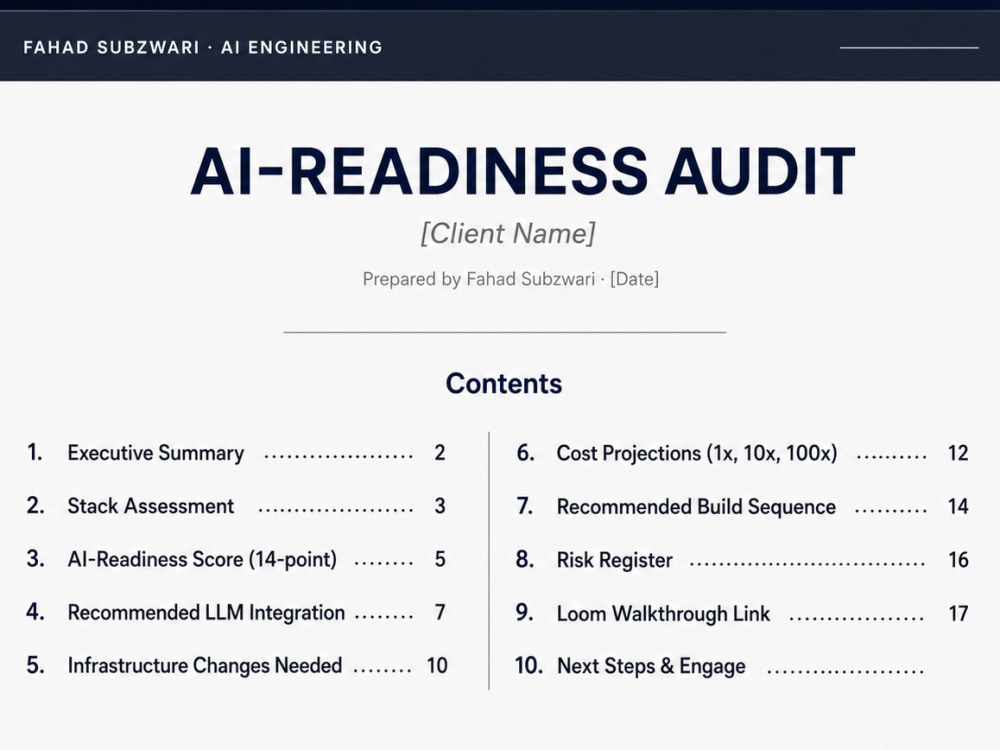Click page number 16 for Risk Register

click(958, 560)
